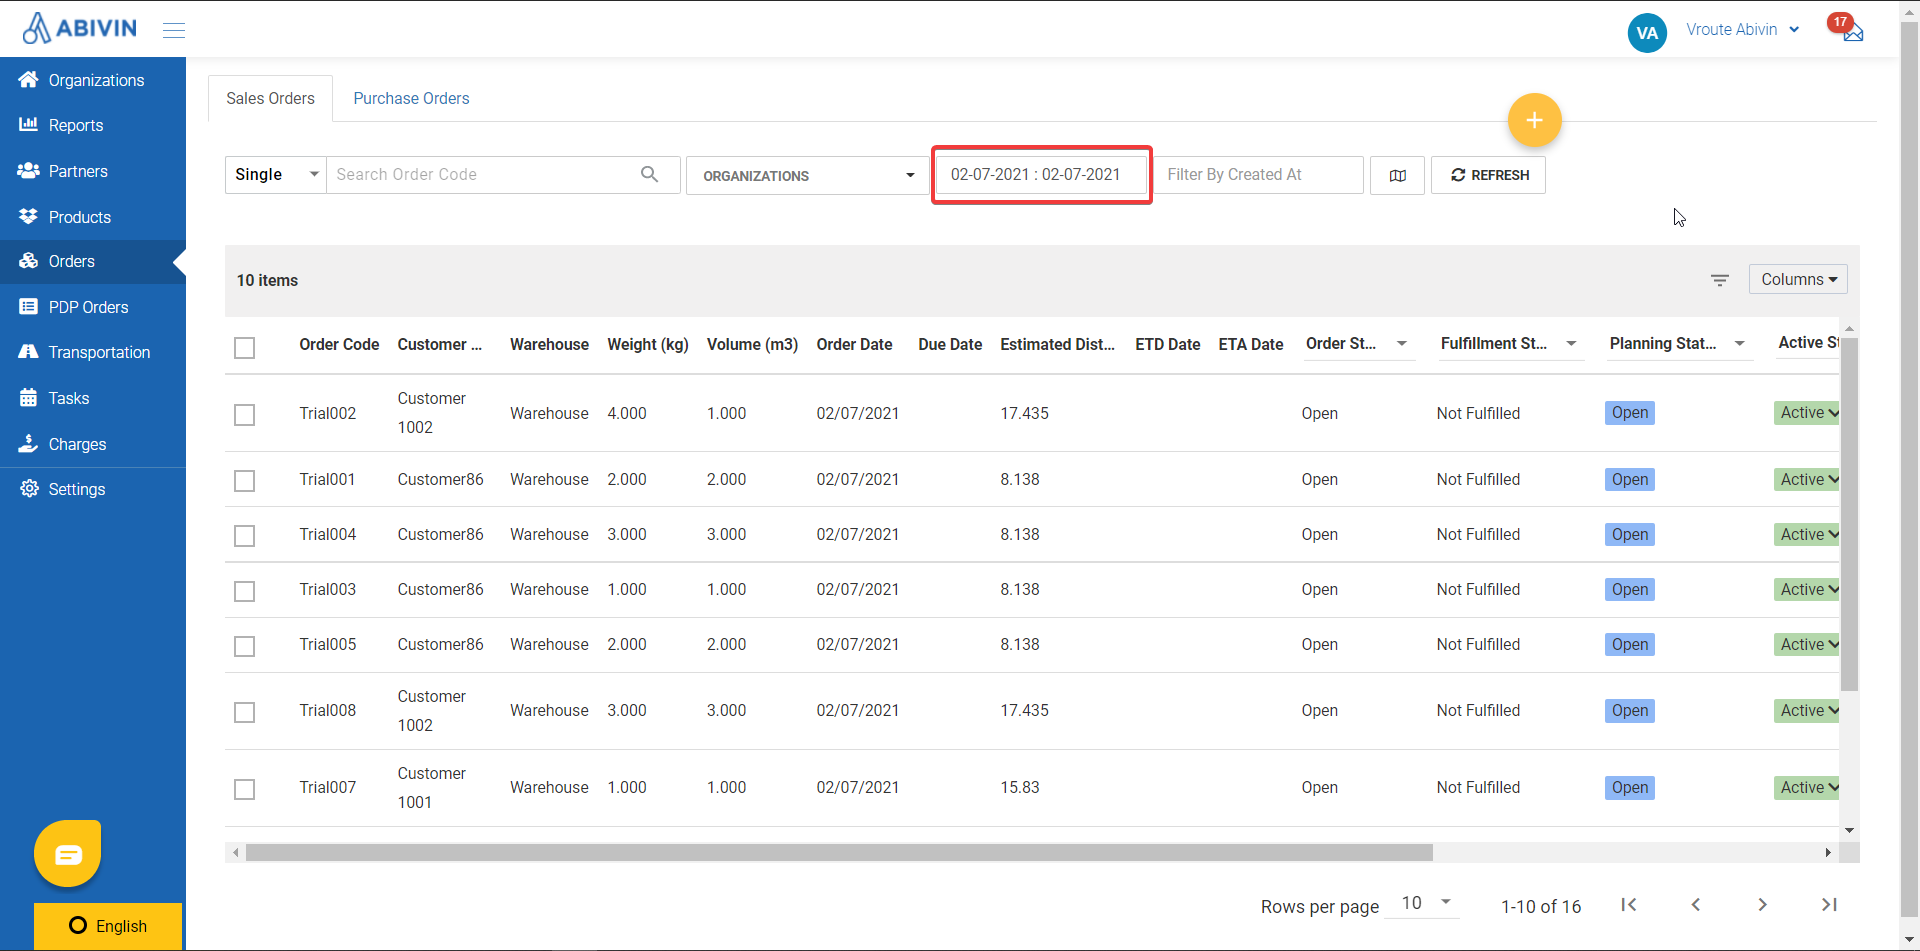Open the Single search type dropdown

276,175
